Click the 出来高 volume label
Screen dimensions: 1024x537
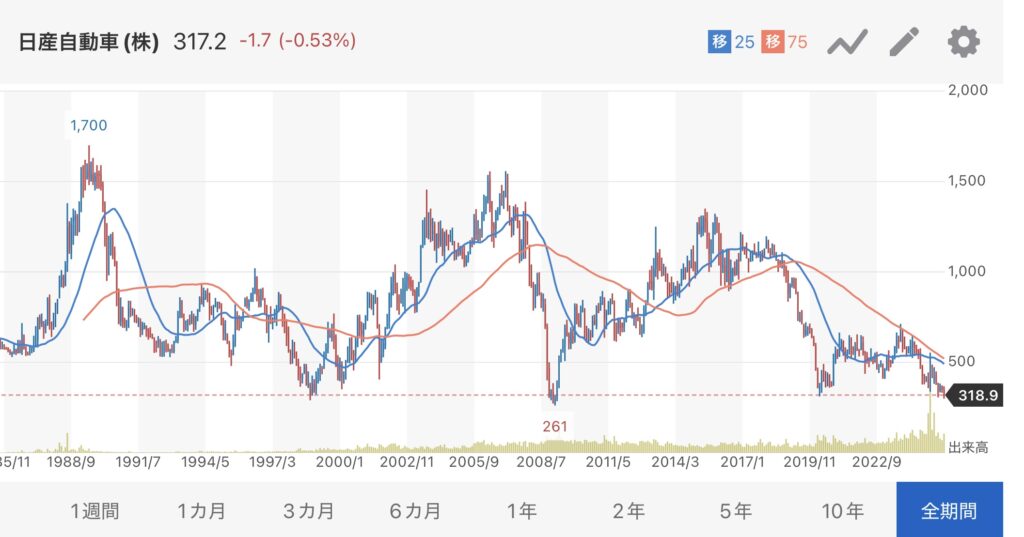point(968,448)
